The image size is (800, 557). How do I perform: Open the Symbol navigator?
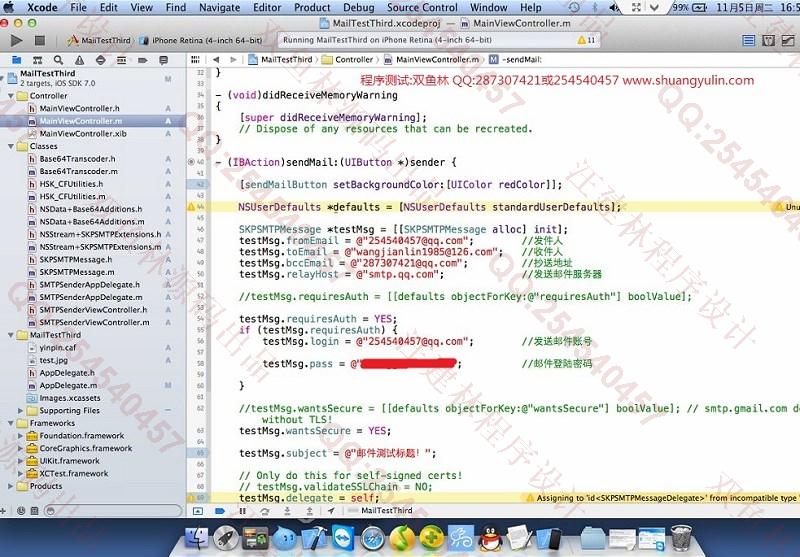37,60
